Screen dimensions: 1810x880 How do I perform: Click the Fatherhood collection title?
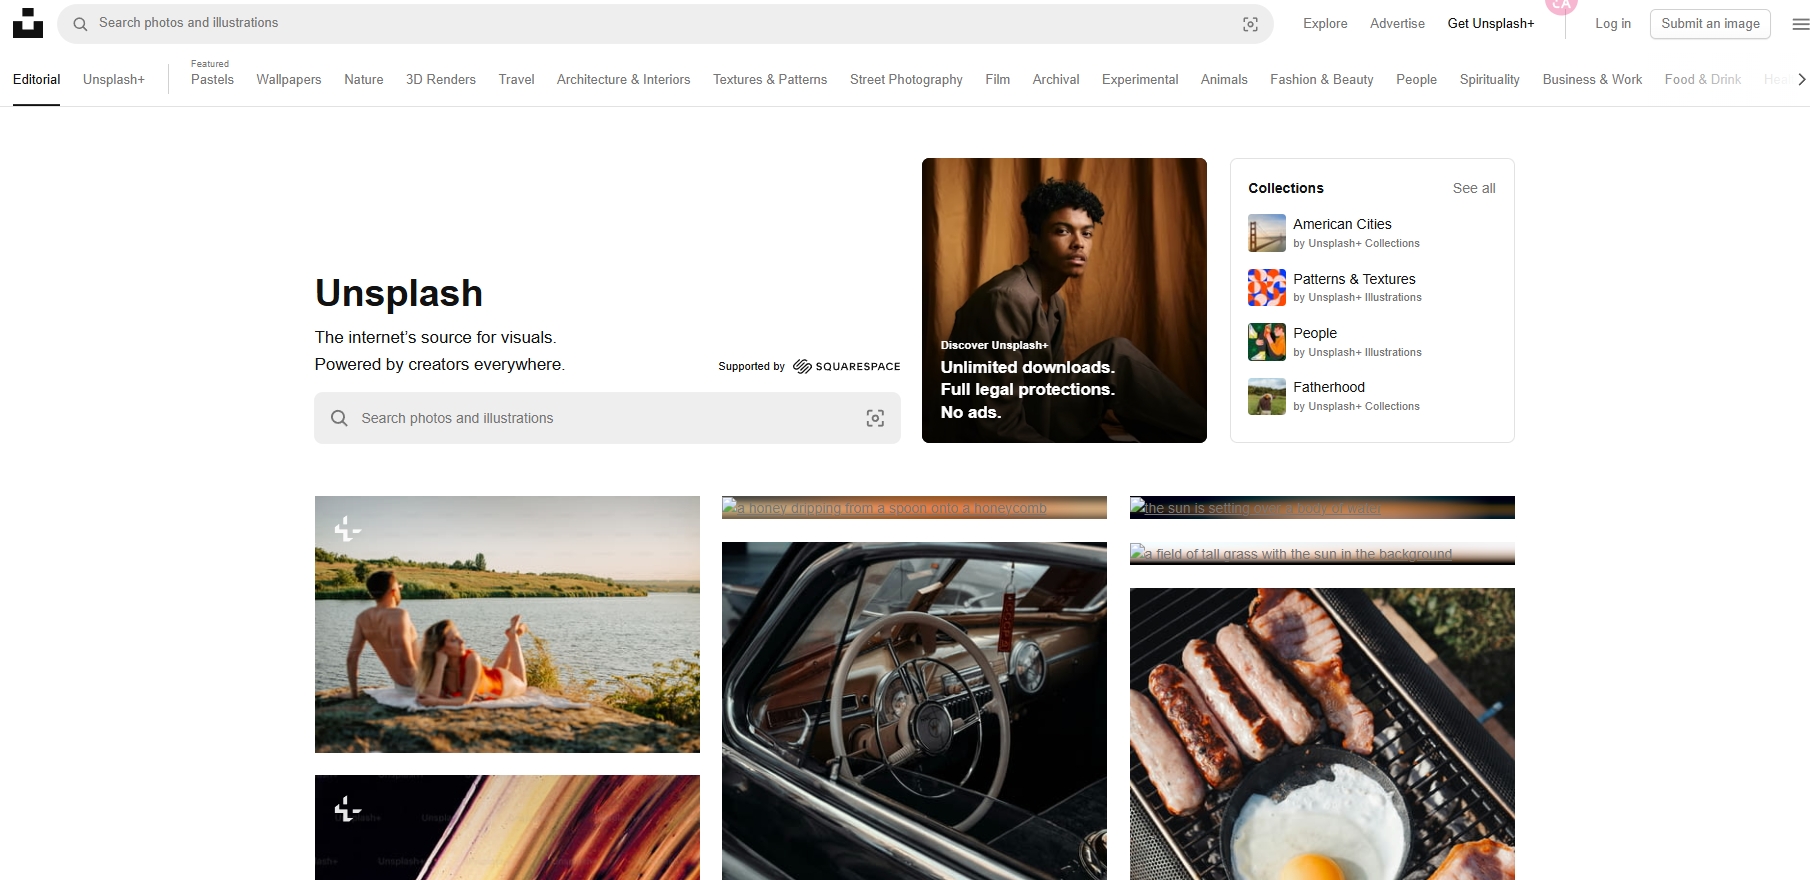point(1329,387)
